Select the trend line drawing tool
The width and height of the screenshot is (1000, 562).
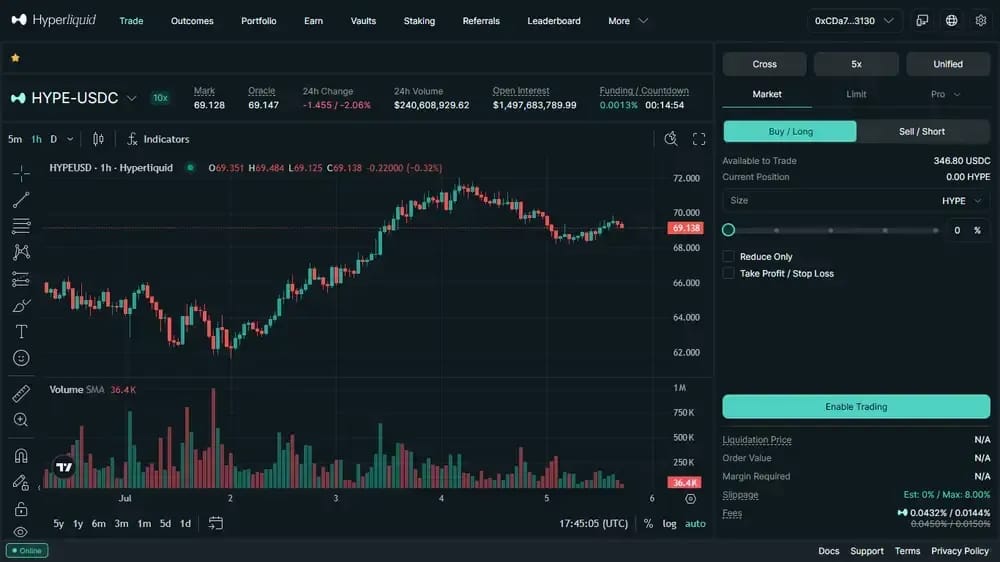pyautogui.click(x=21, y=200)
